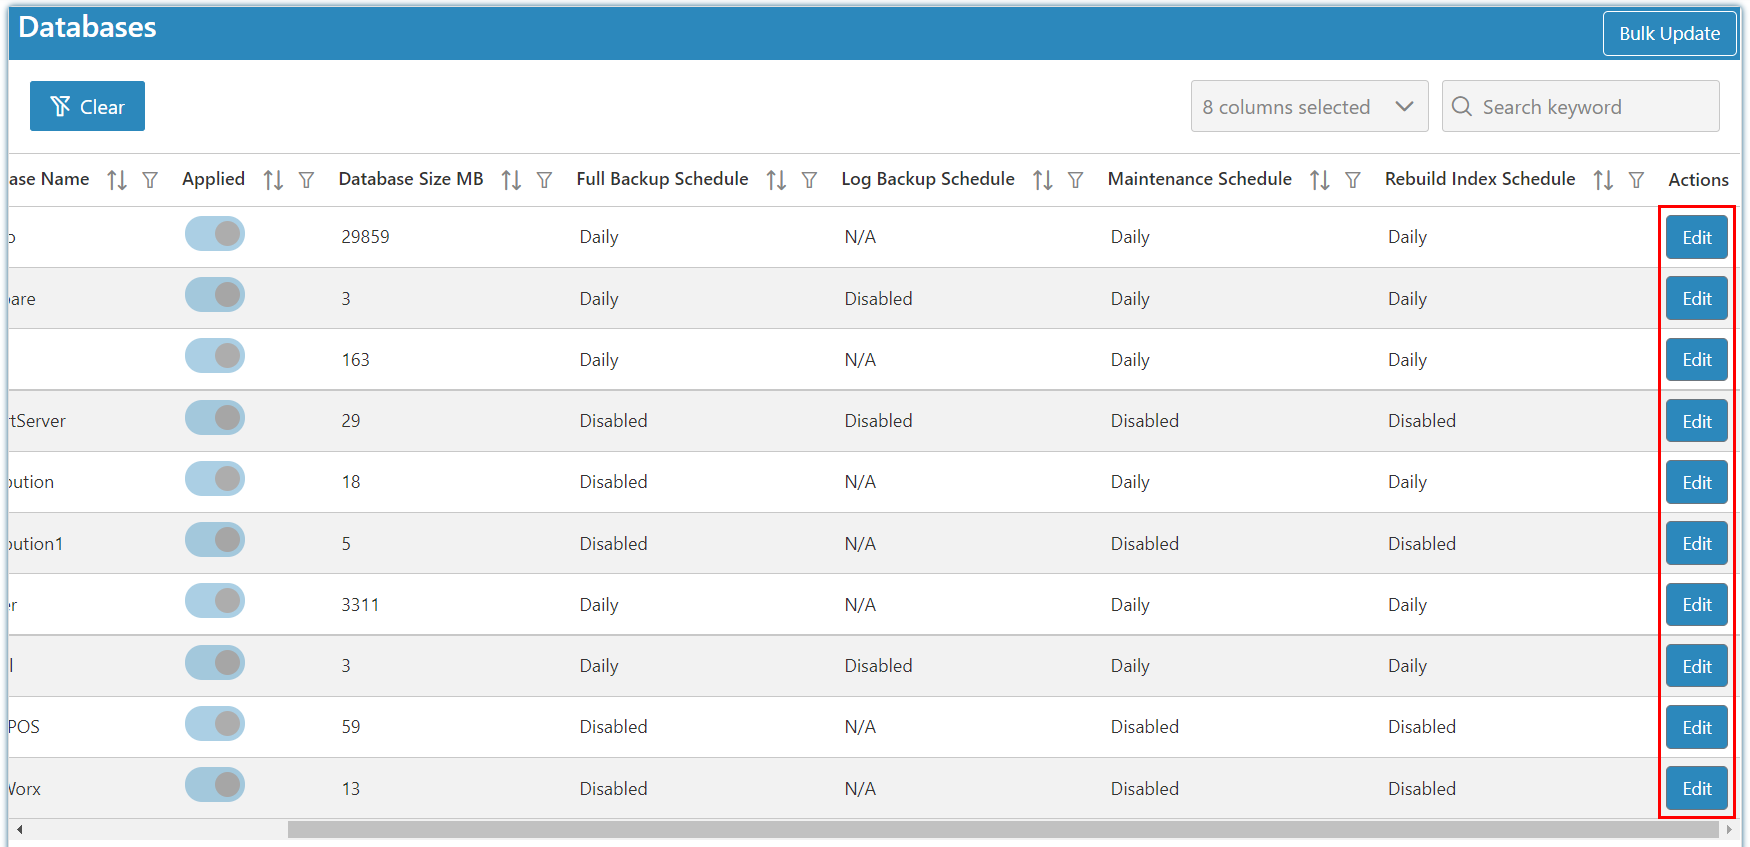
Task: Sort by the database Name column
Action: pyautogui.click(x=117, y=180)
